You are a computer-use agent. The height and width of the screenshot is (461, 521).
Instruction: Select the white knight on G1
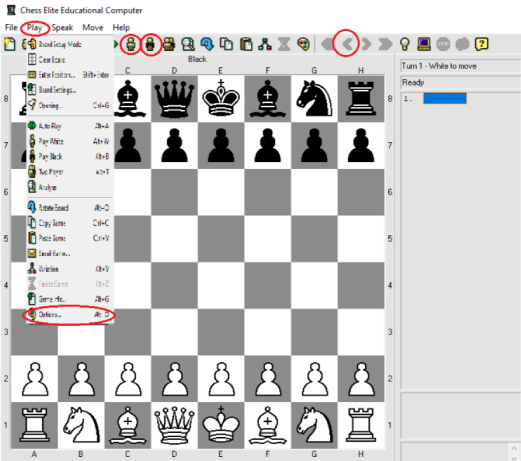[314, 426]
